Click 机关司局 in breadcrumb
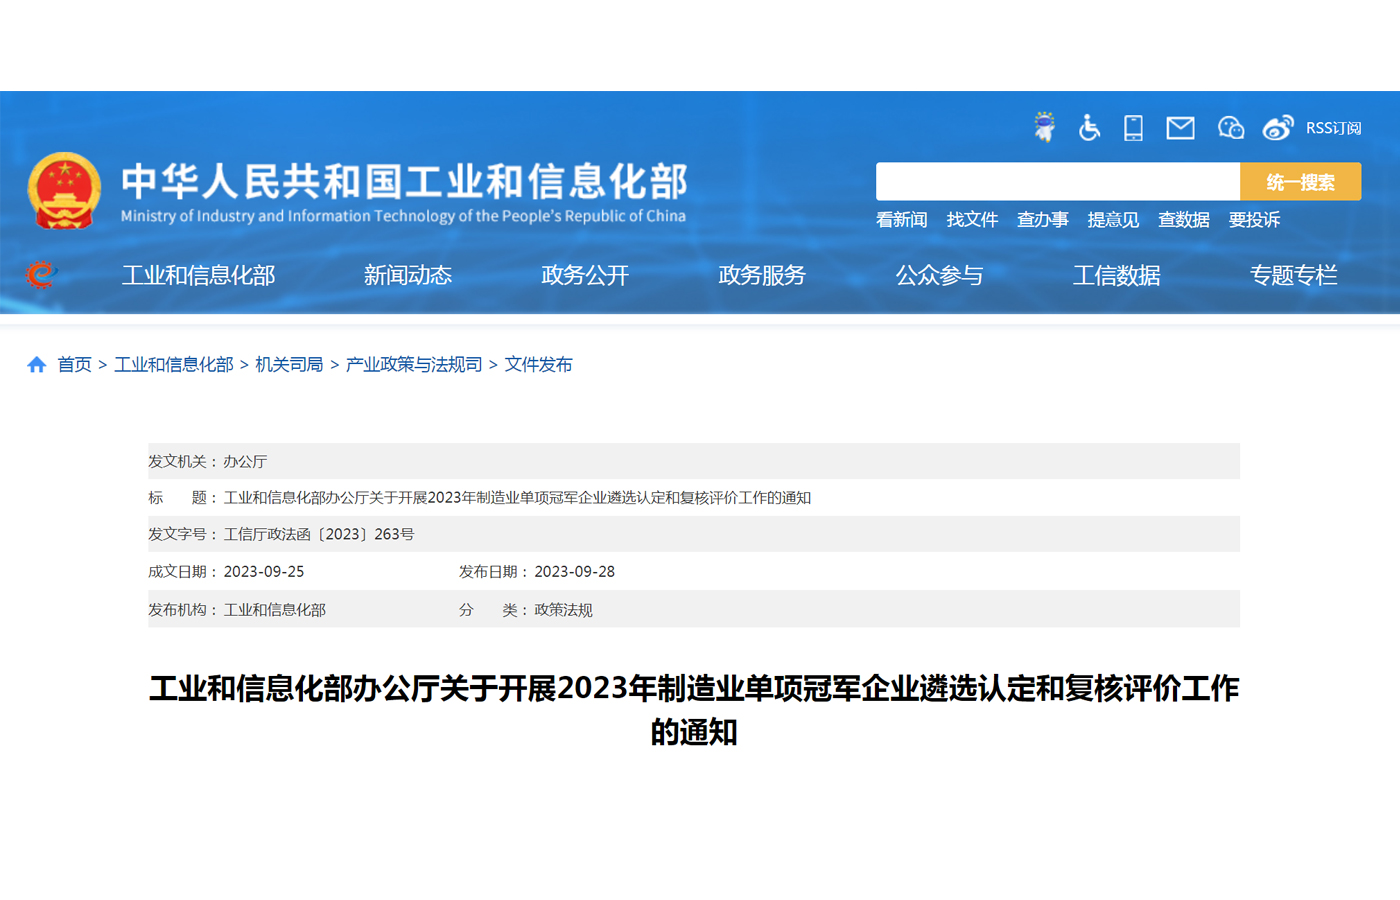Image resolution: width=1400 pixels, height=900 pixels. pyautogui.click(x=289, y=365)
